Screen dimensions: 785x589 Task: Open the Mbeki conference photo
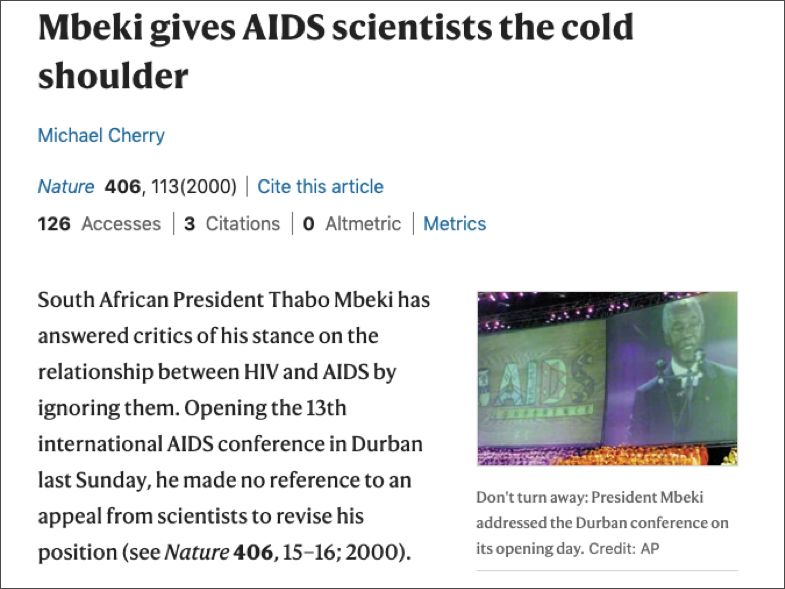click(x=607, y=379)
